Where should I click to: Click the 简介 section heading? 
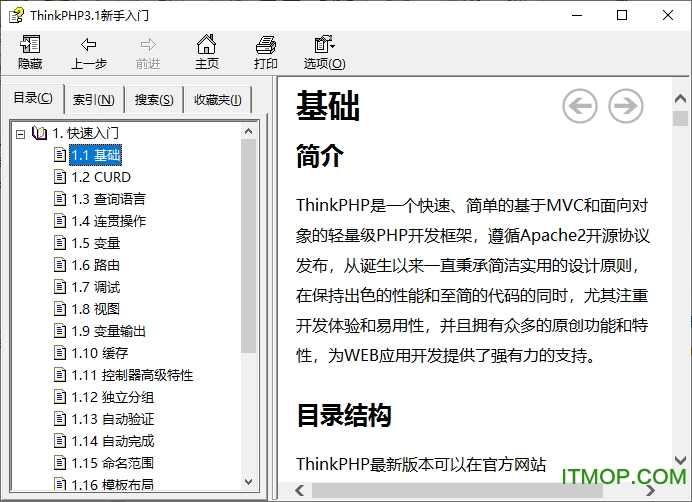pos(320,156)
